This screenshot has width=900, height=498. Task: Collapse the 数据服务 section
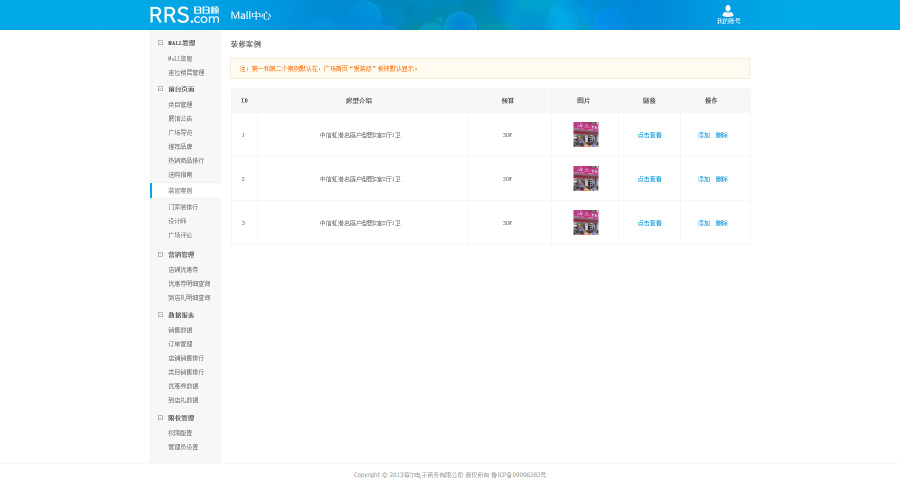160,314
